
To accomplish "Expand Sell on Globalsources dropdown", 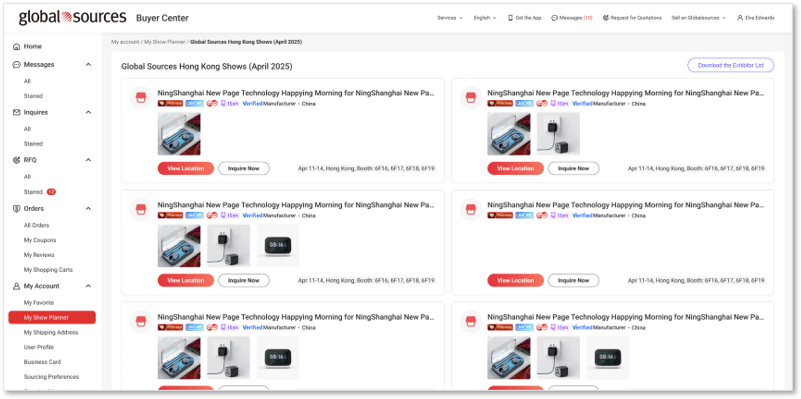I will pos(698,18).
